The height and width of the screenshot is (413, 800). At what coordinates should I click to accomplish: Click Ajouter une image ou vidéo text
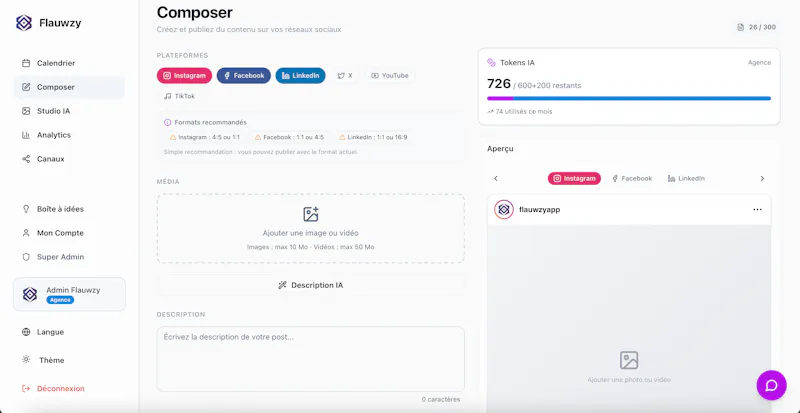pos(311,233)
